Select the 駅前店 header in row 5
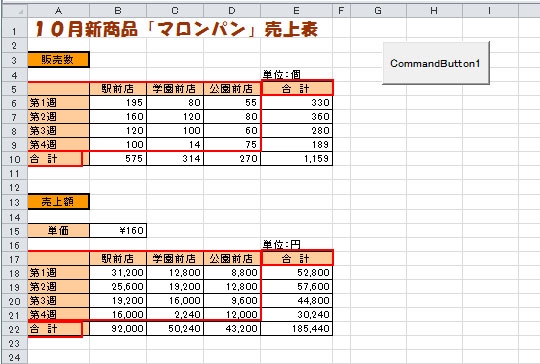The width and height of the screenshot is (540, 364). click(118, 89)
